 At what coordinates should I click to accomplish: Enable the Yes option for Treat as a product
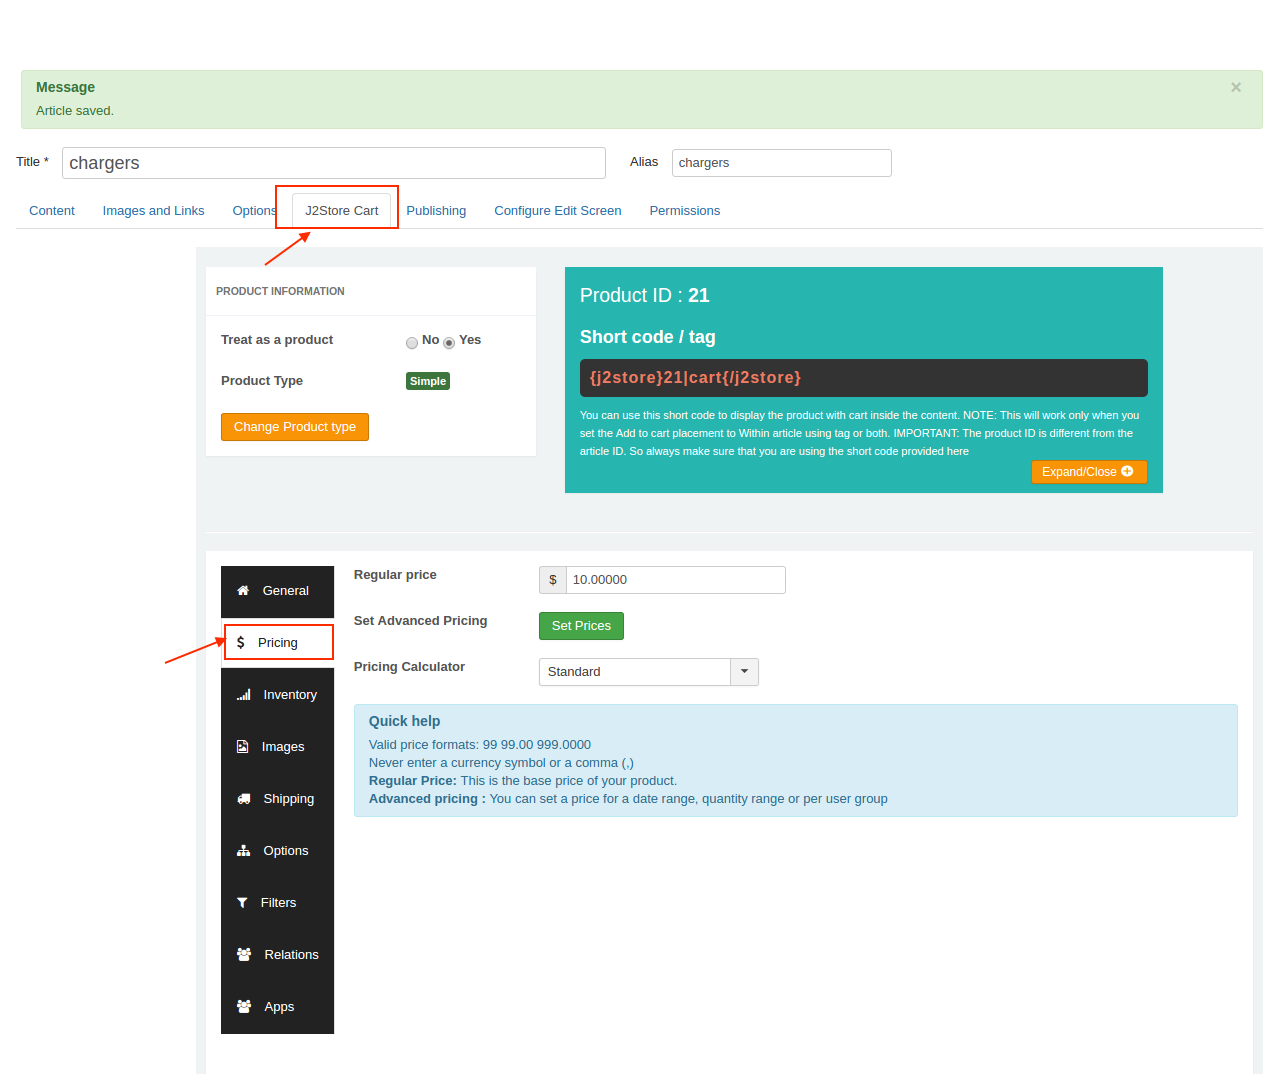449,342
